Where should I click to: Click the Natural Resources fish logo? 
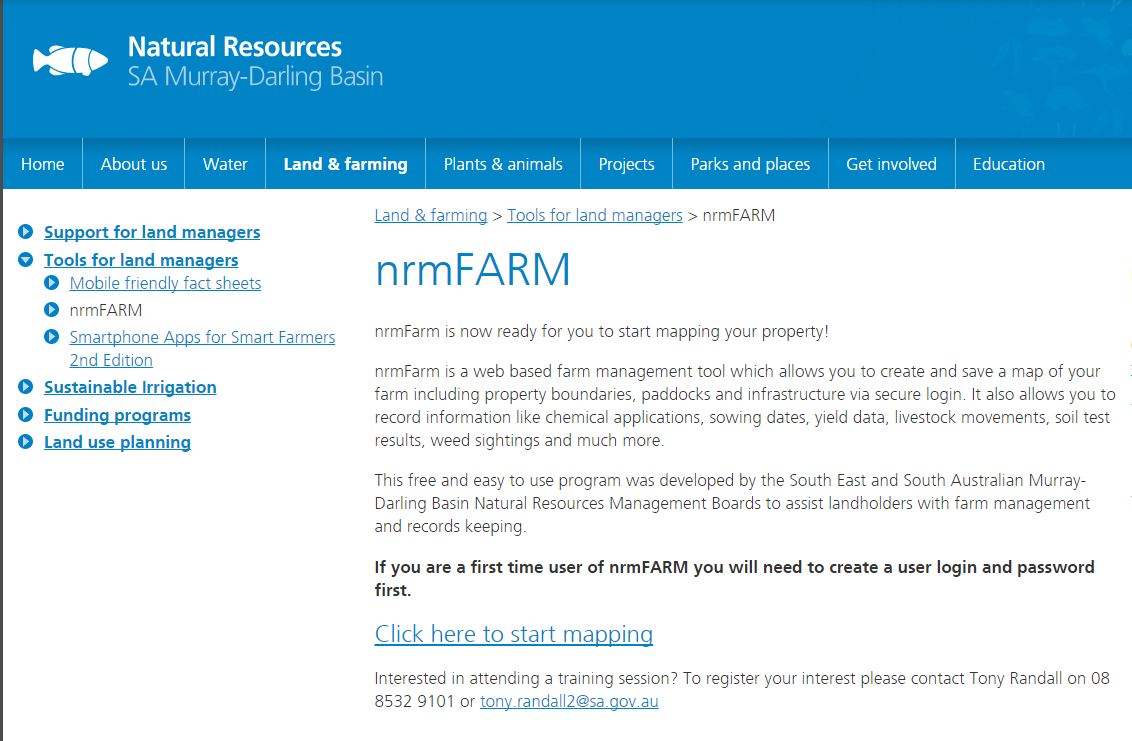pyautogui.click(x=70, y=61)
